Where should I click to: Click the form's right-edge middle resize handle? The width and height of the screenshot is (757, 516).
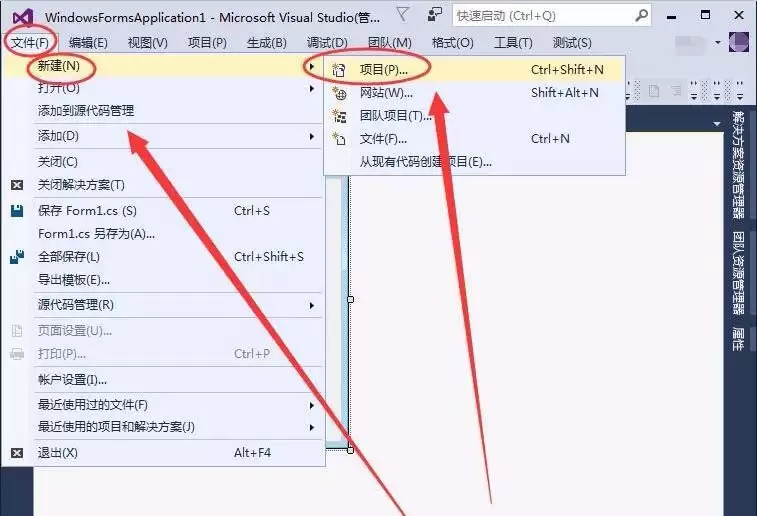(x=350, y=299)
